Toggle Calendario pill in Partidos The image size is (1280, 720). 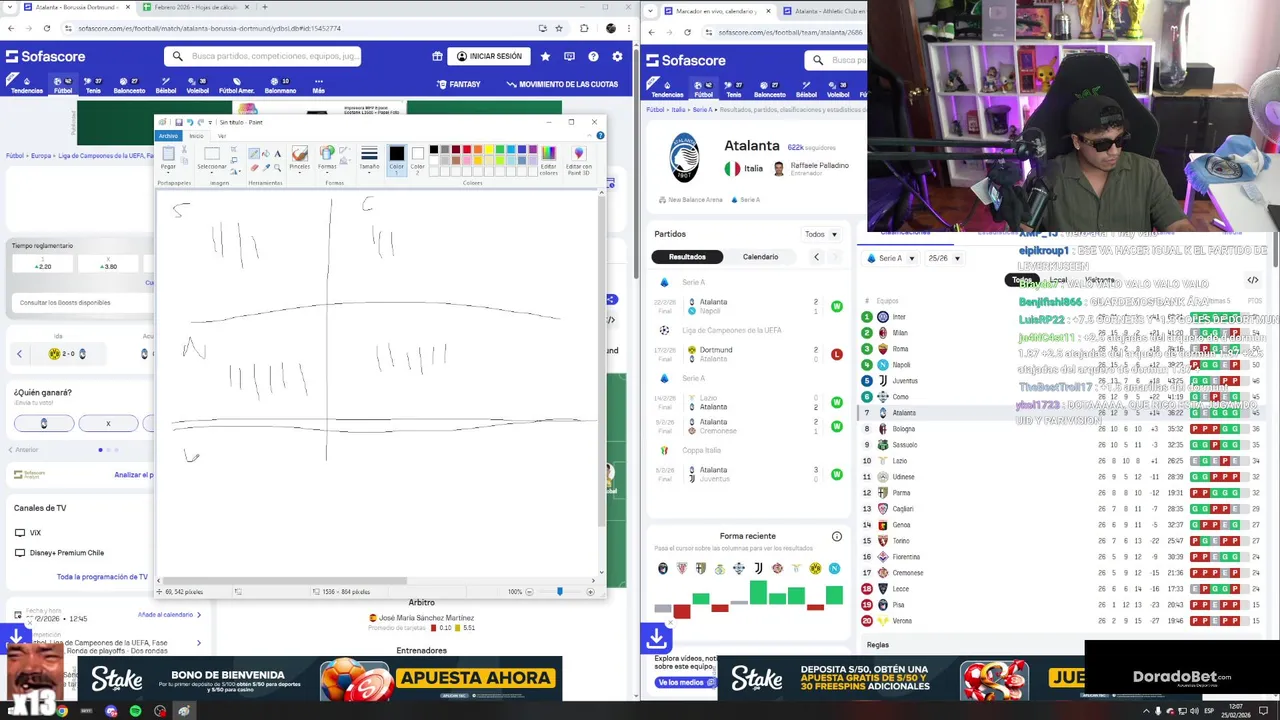coord(760,257)
